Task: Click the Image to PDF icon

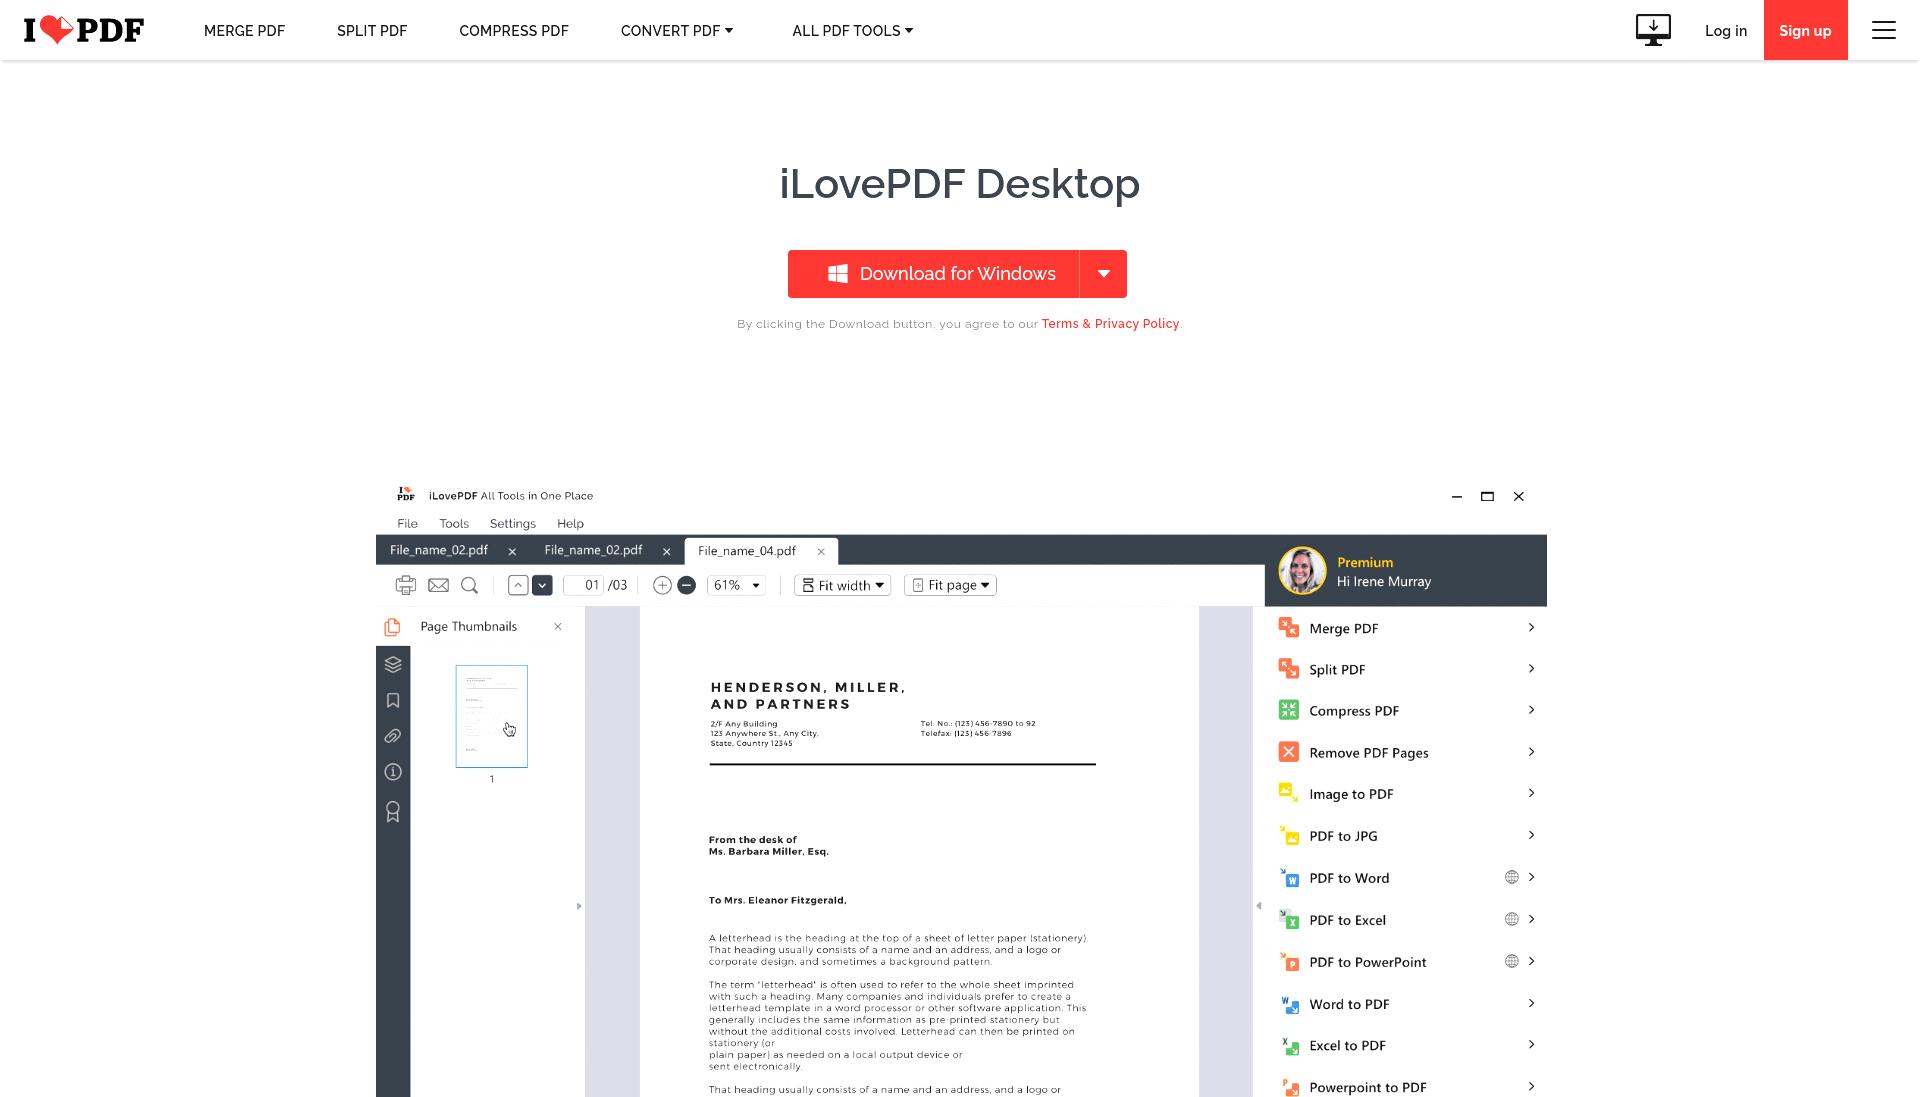Action: (1289, 793)
